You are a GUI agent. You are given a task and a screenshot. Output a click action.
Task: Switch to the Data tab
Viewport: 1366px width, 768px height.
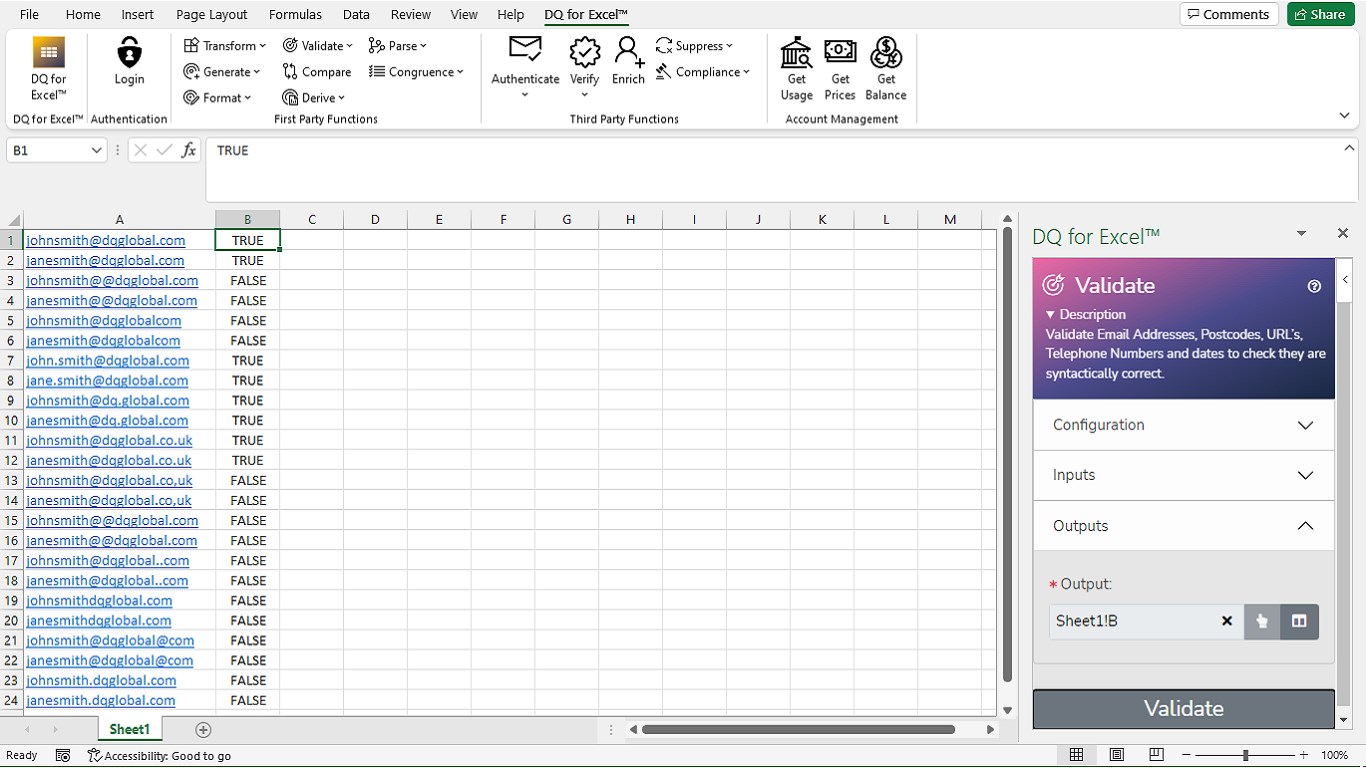tap(356, 14)
